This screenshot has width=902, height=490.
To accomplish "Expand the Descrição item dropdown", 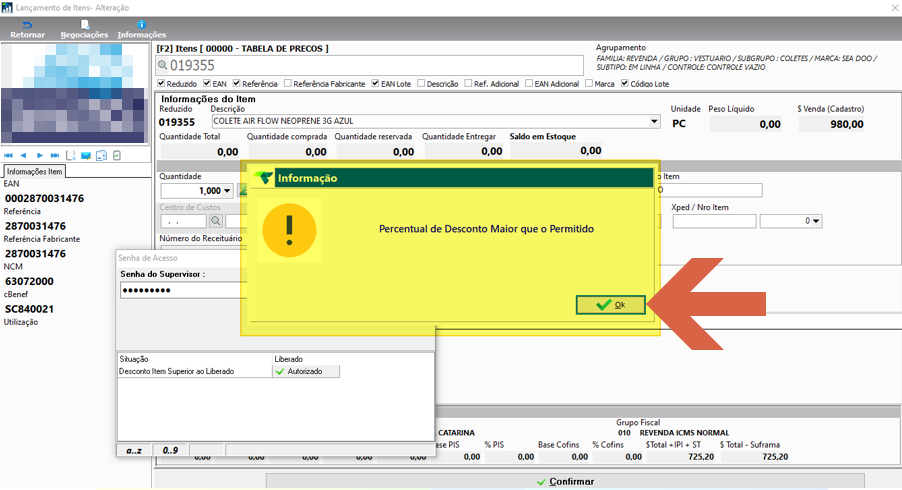I will (654, 121).
